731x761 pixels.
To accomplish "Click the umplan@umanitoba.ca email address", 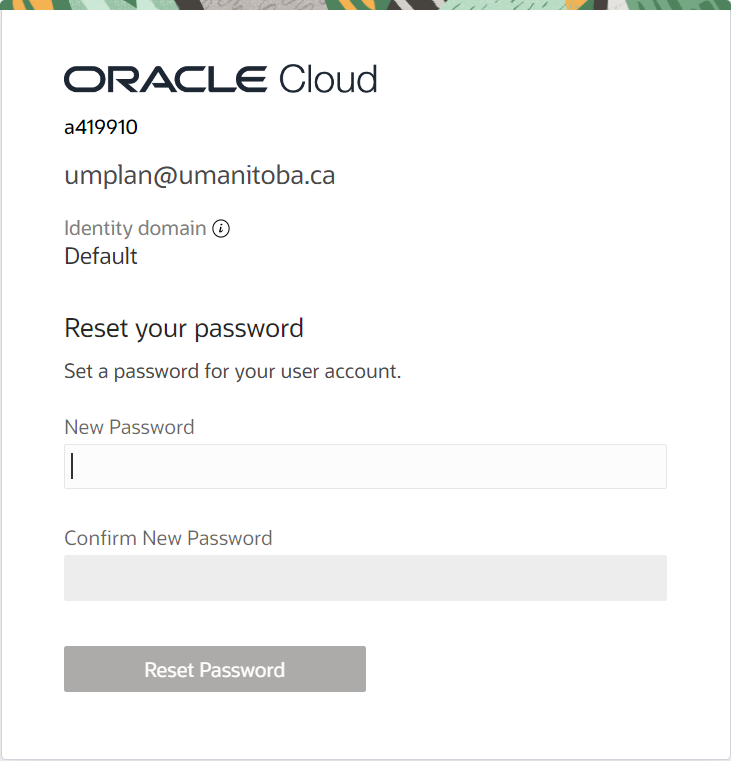I will point(199,176).
